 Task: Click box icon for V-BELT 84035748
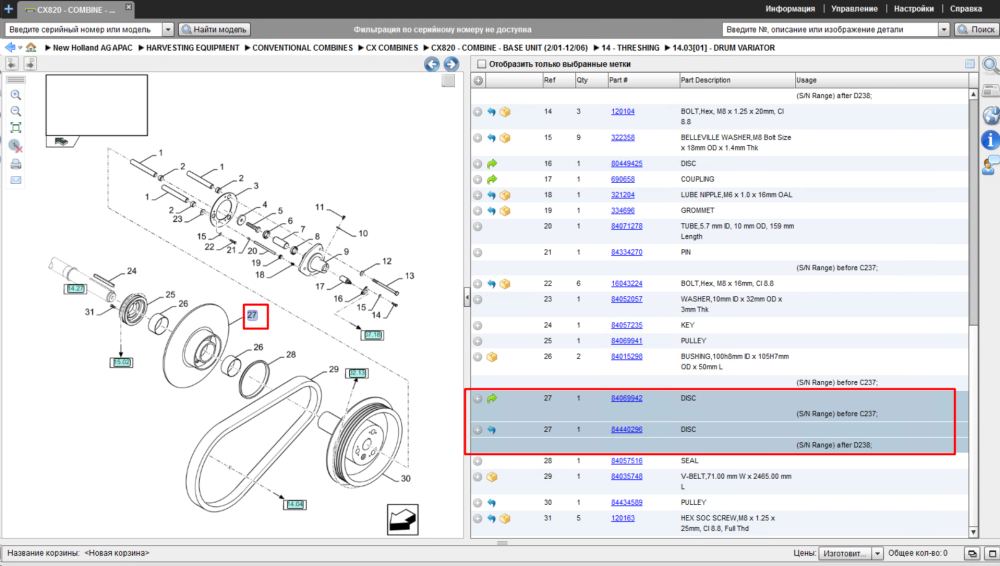tap(492, 477)
